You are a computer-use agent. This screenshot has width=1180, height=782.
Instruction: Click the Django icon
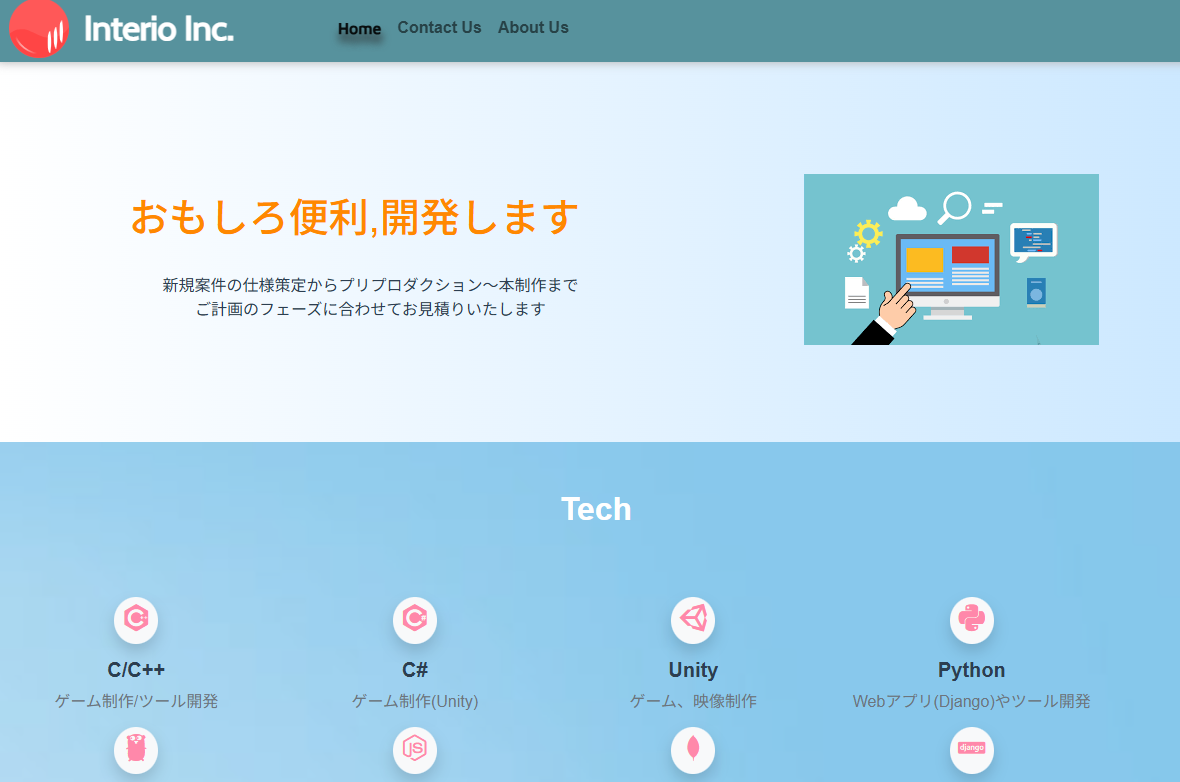[x=972, y=749]
